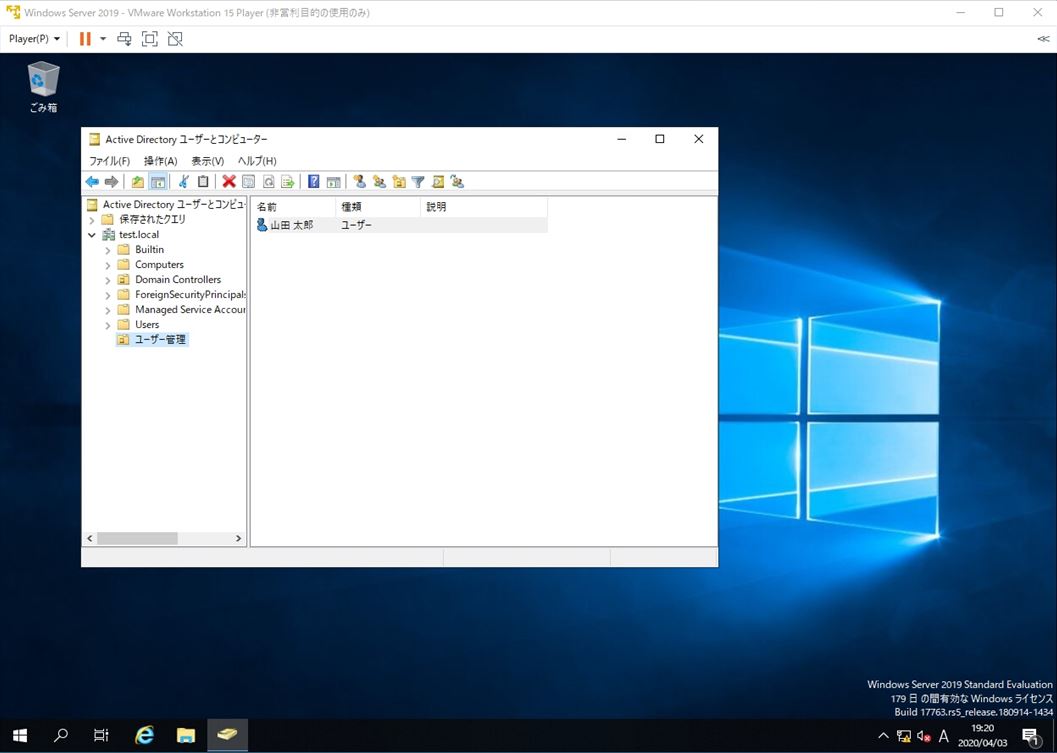This screenshot has height=753, width=1057.
Task: Open the dropdown arrow beside pause button
Action: pos(103,39)
